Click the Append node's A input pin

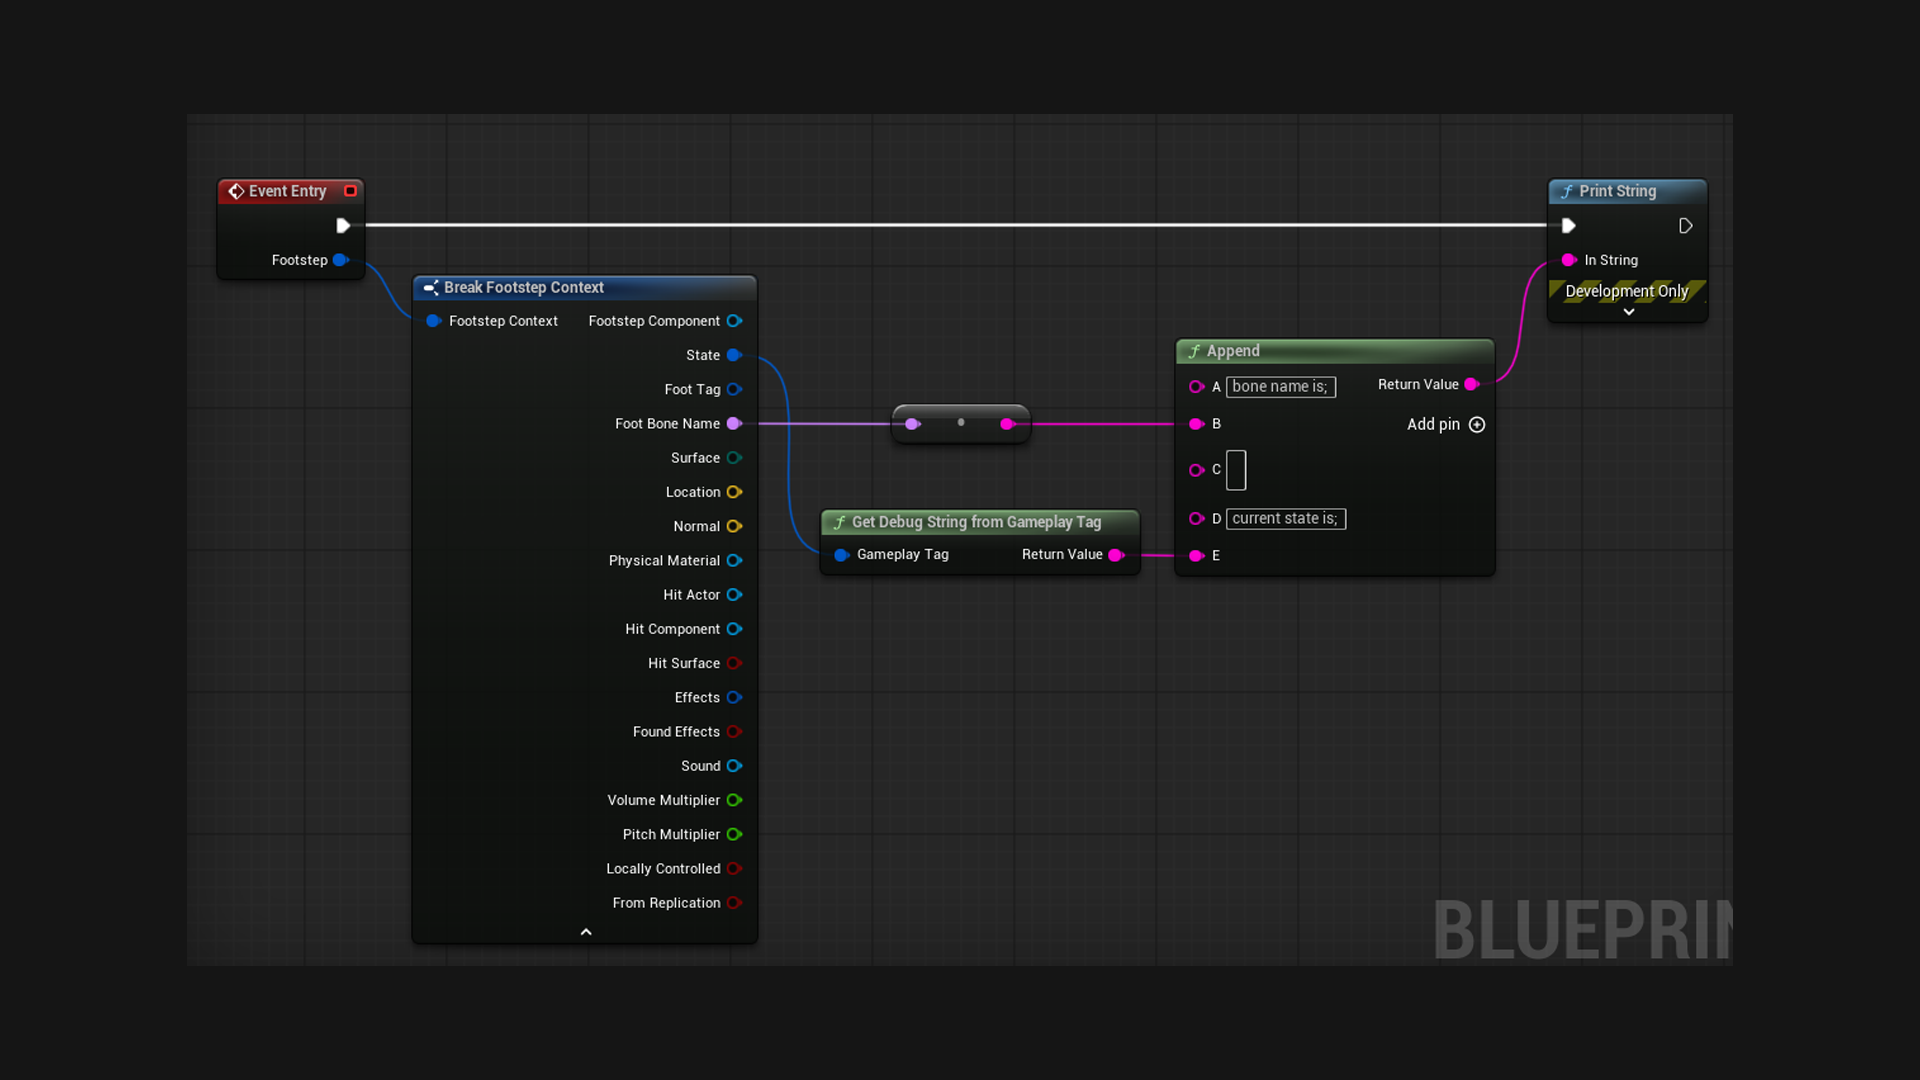pos(1196,387)
